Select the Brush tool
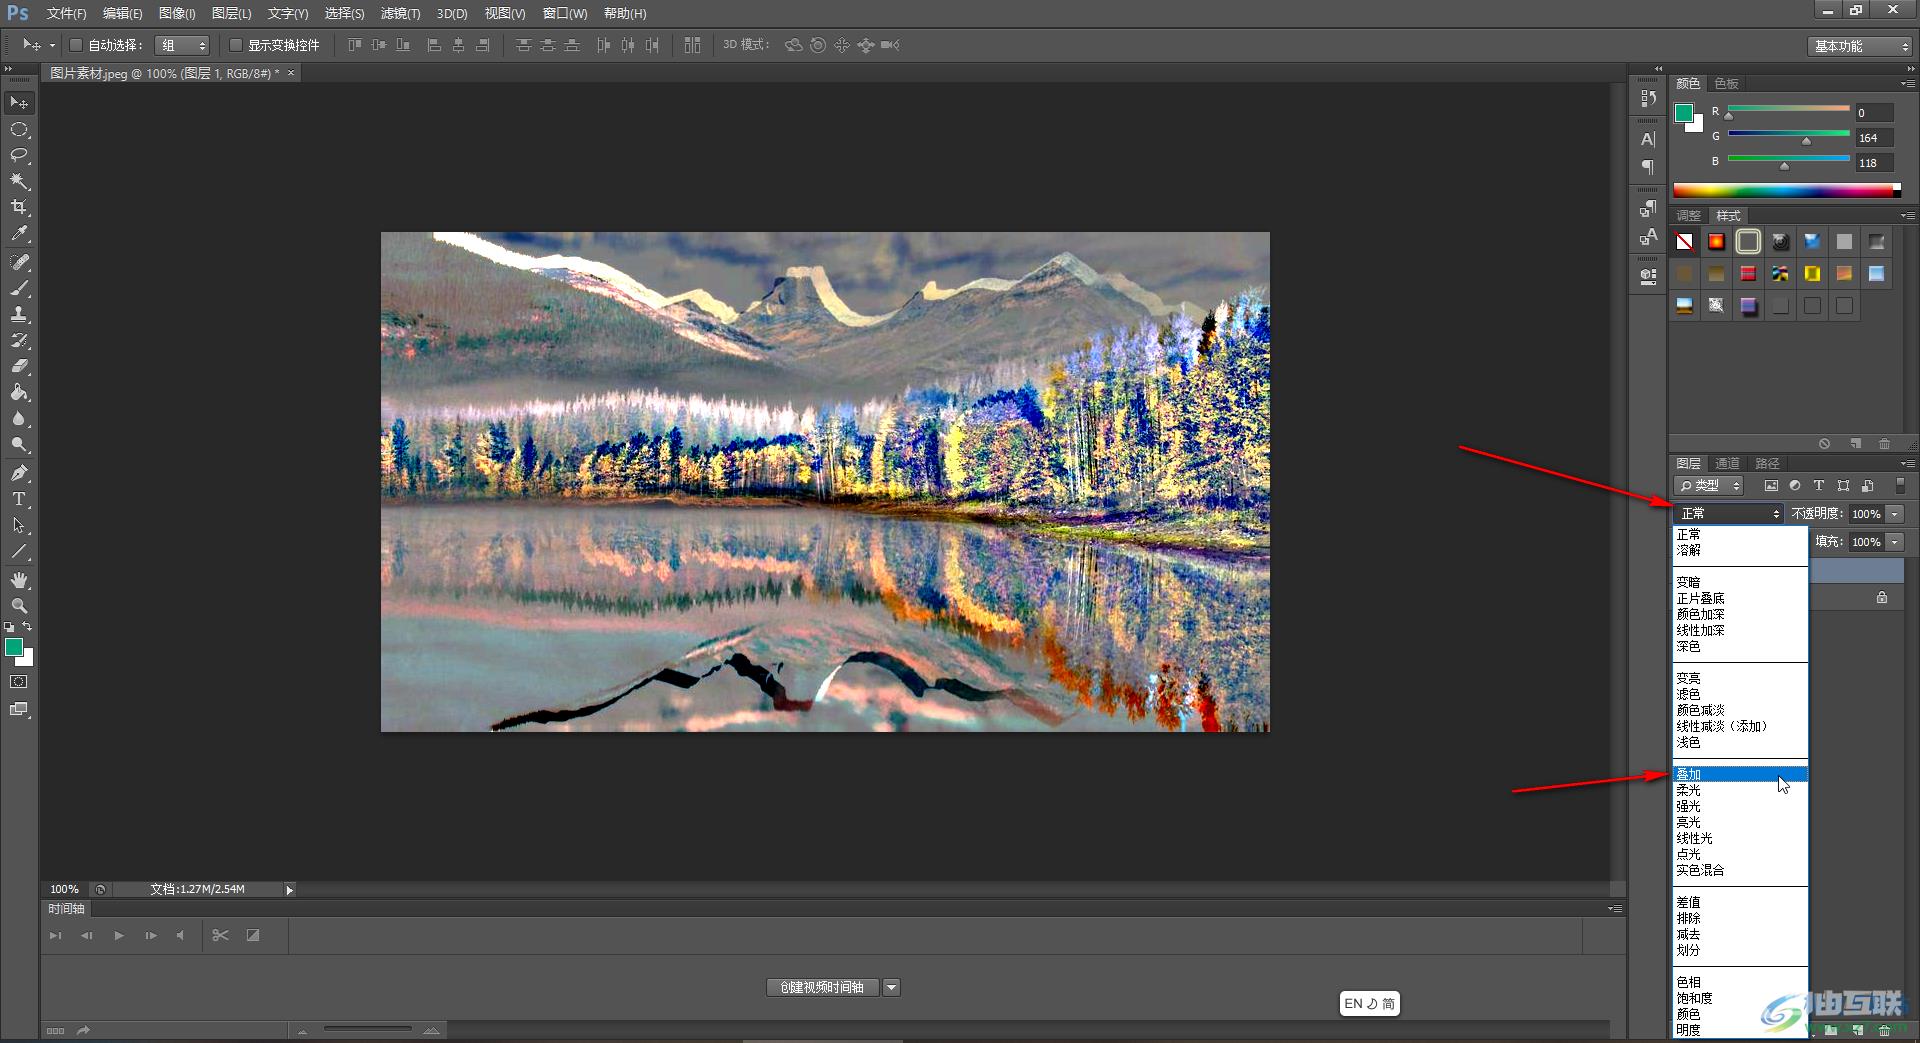Viewport: 1920px width, 1043px height. (19, 288)
